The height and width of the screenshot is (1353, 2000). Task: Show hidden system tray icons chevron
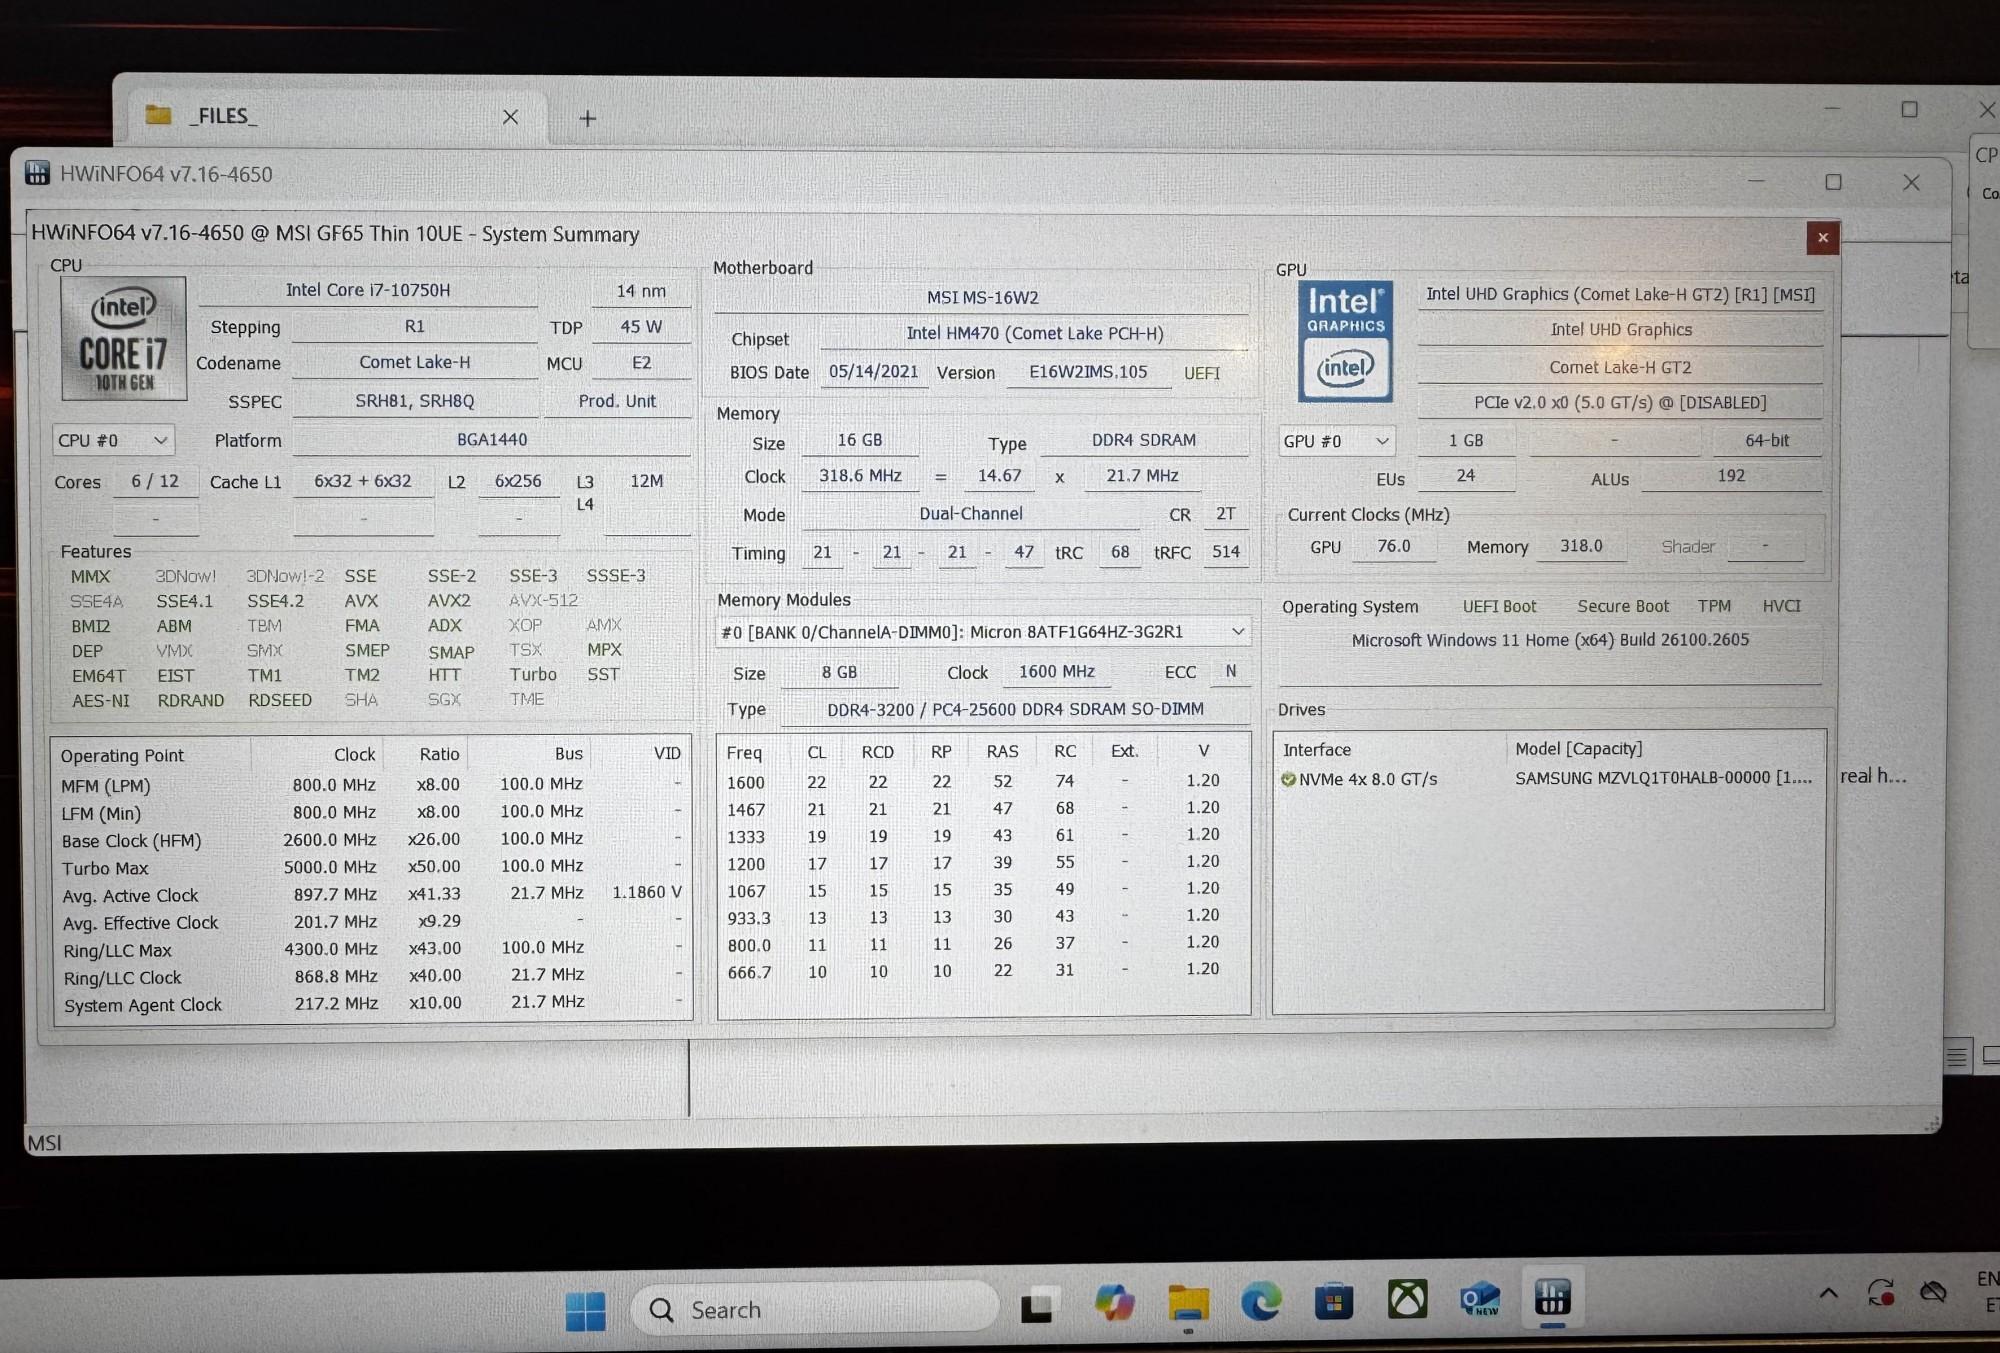coord(1828,1294)
